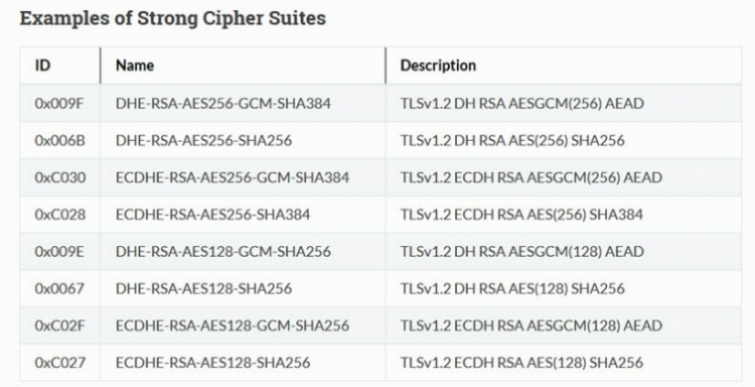Click the 0x0067 ID cell

tap(59, 289)
